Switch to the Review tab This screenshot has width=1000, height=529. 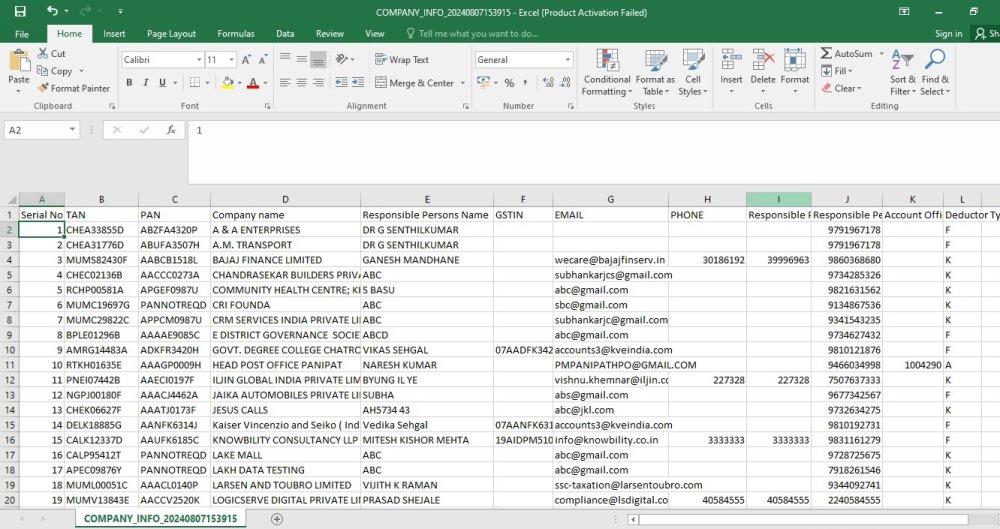(330, 34)
